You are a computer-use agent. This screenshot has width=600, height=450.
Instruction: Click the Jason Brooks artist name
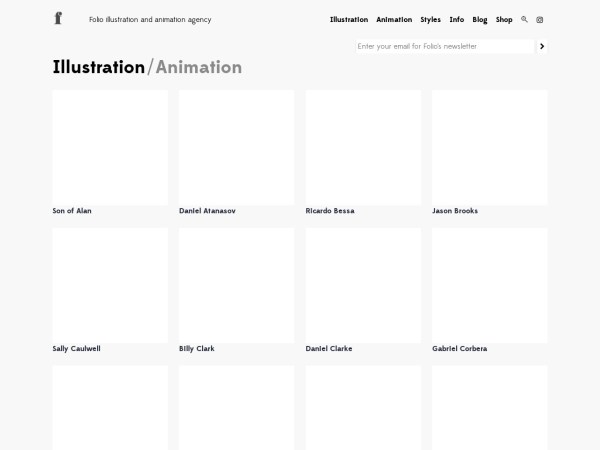455,211
